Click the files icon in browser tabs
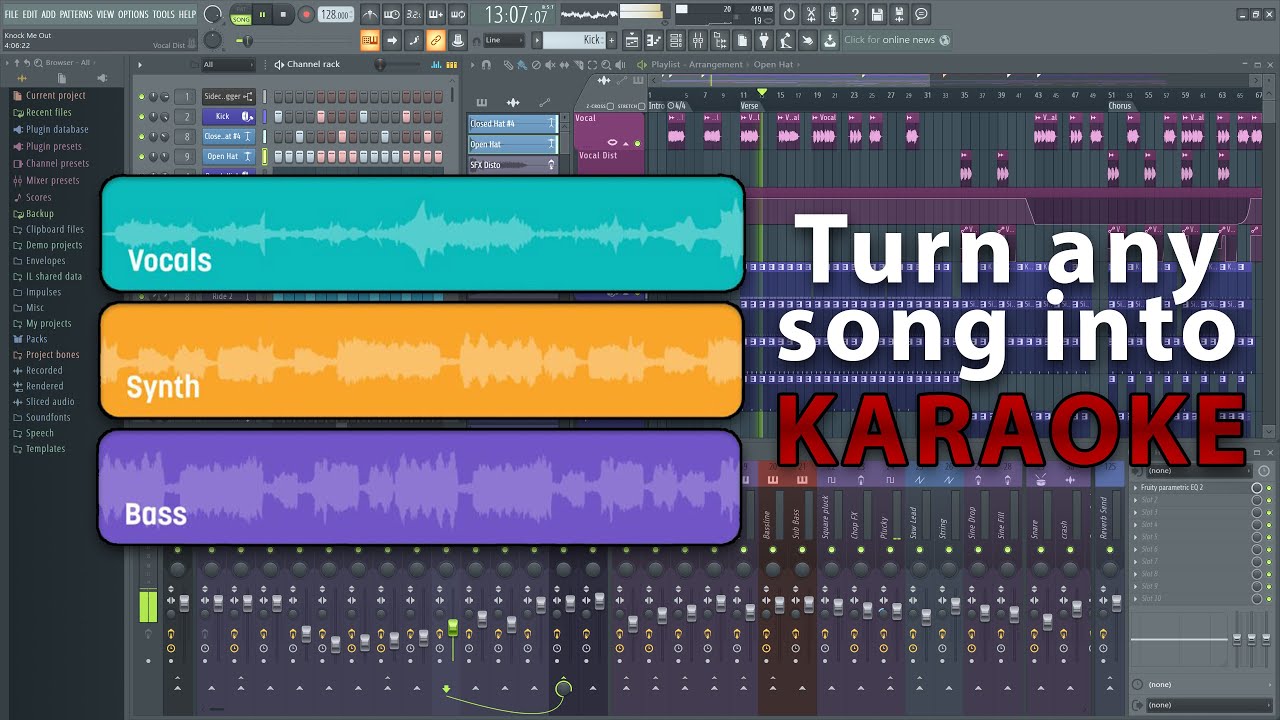 coord(62,78)
